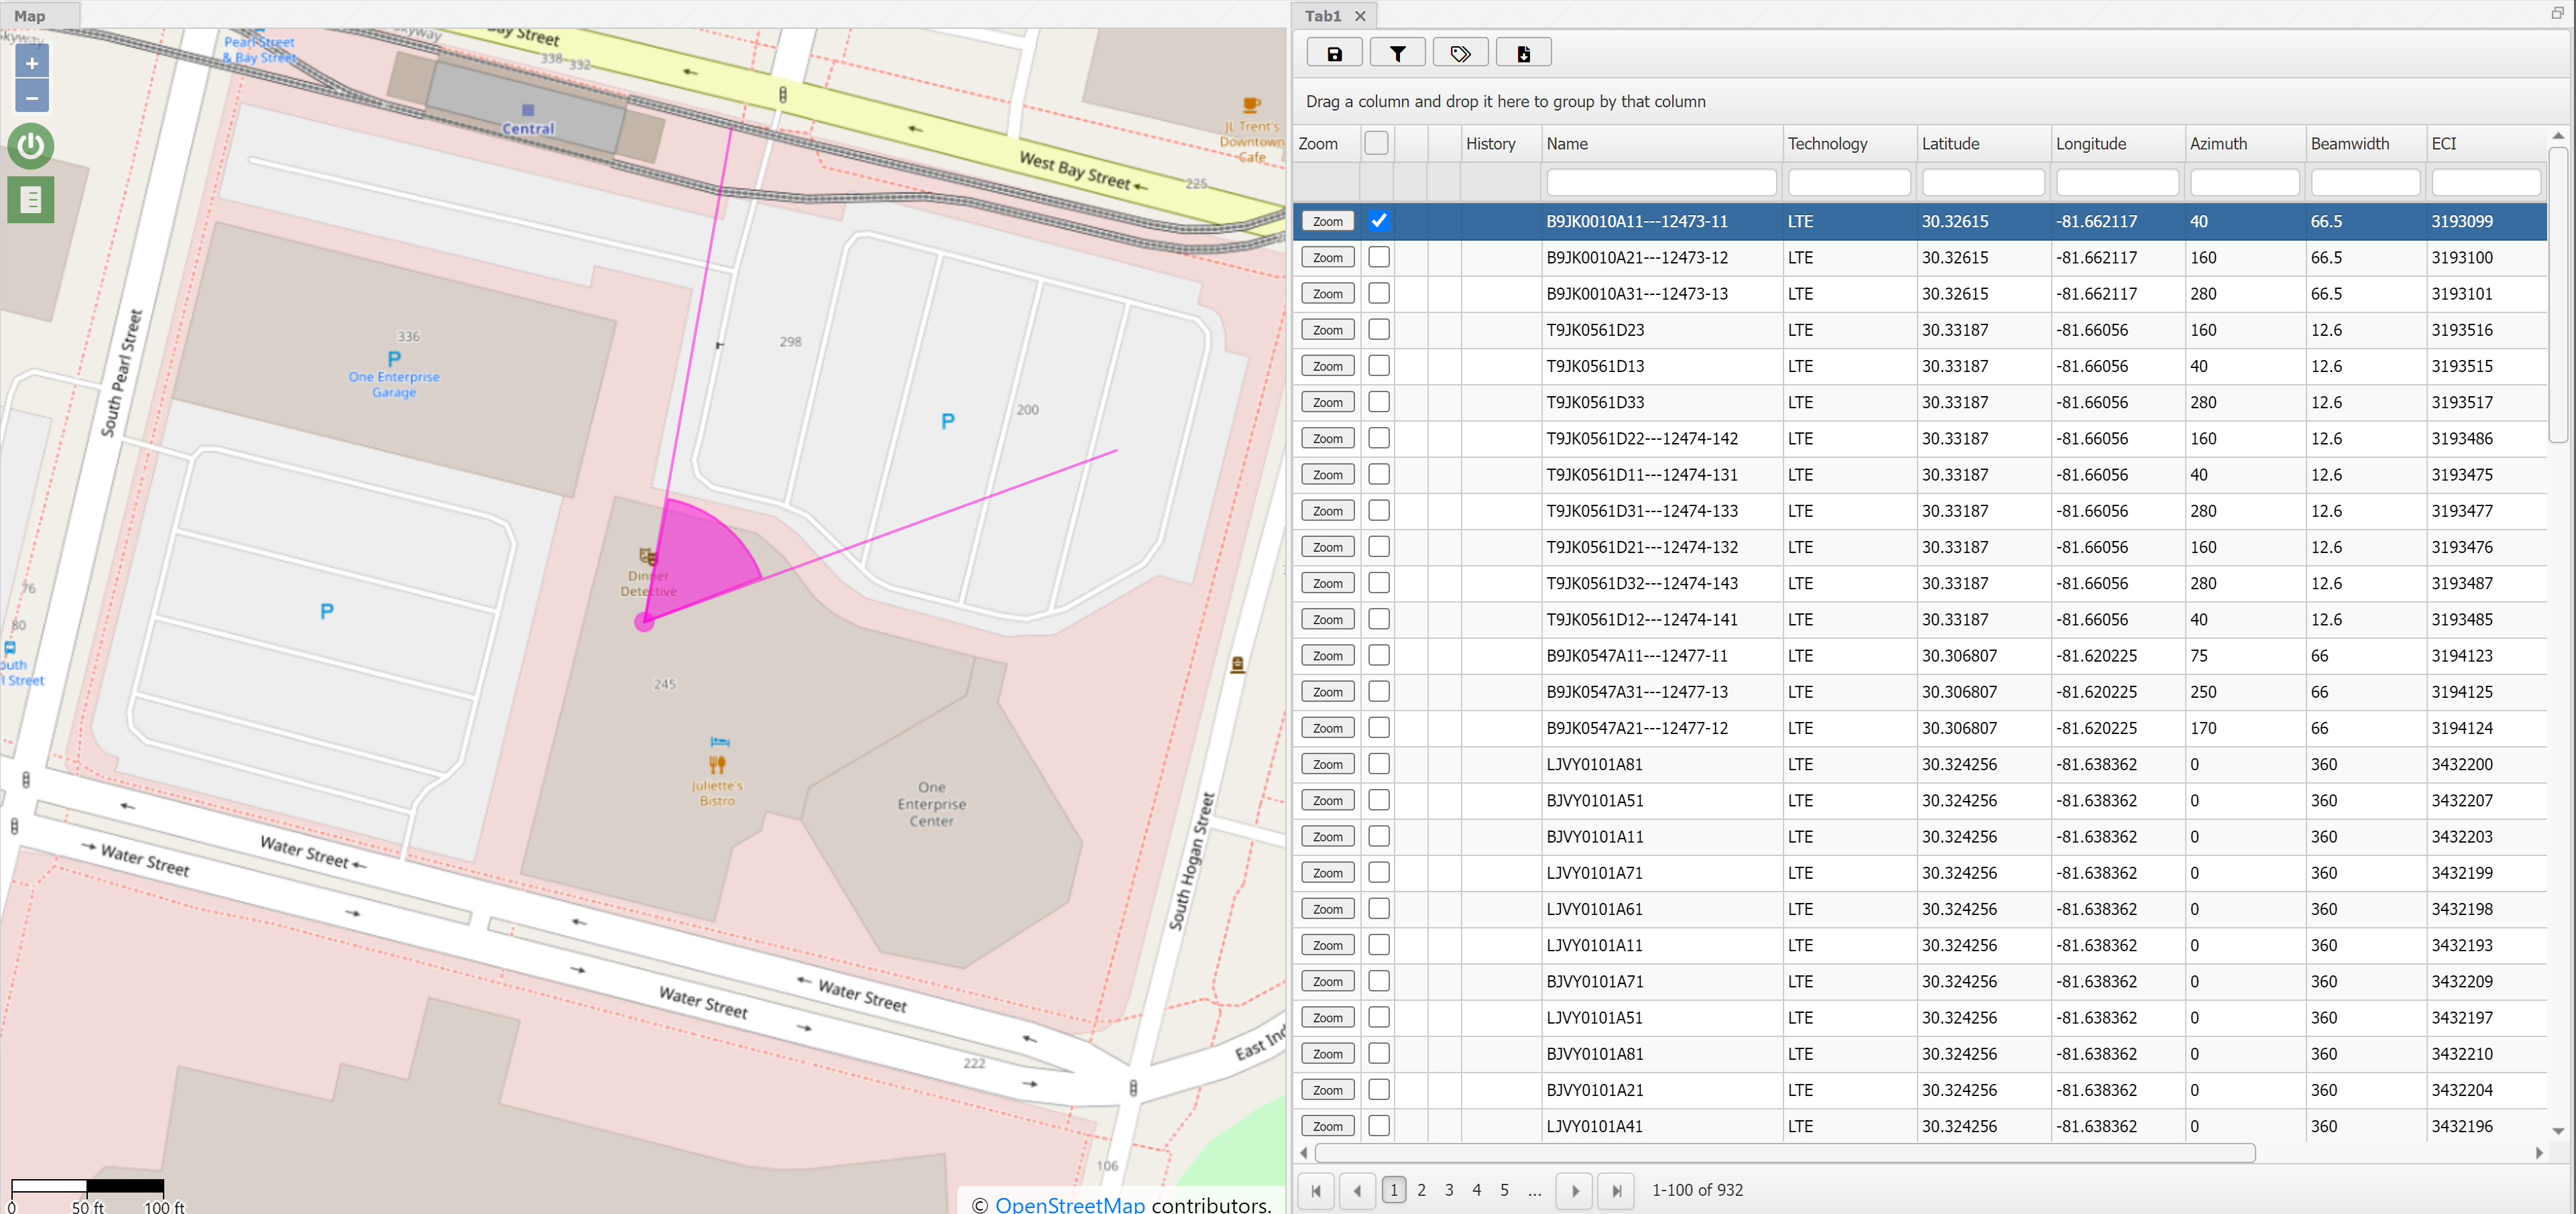Go to the last page of results

click(1616, 1190)
